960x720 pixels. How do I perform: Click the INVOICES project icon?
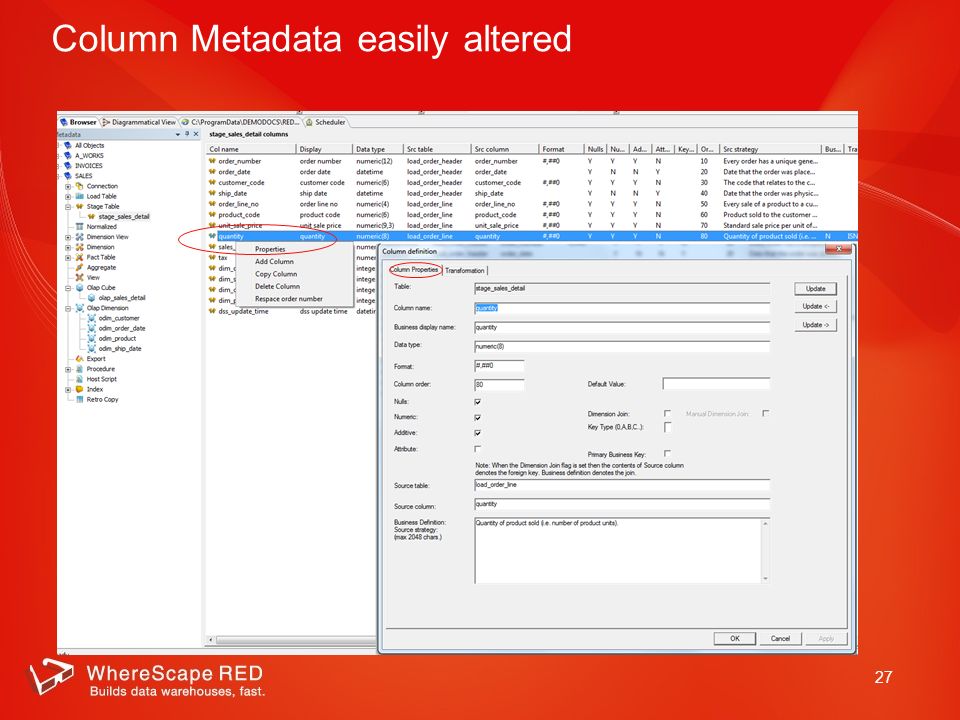click(67, 166)
